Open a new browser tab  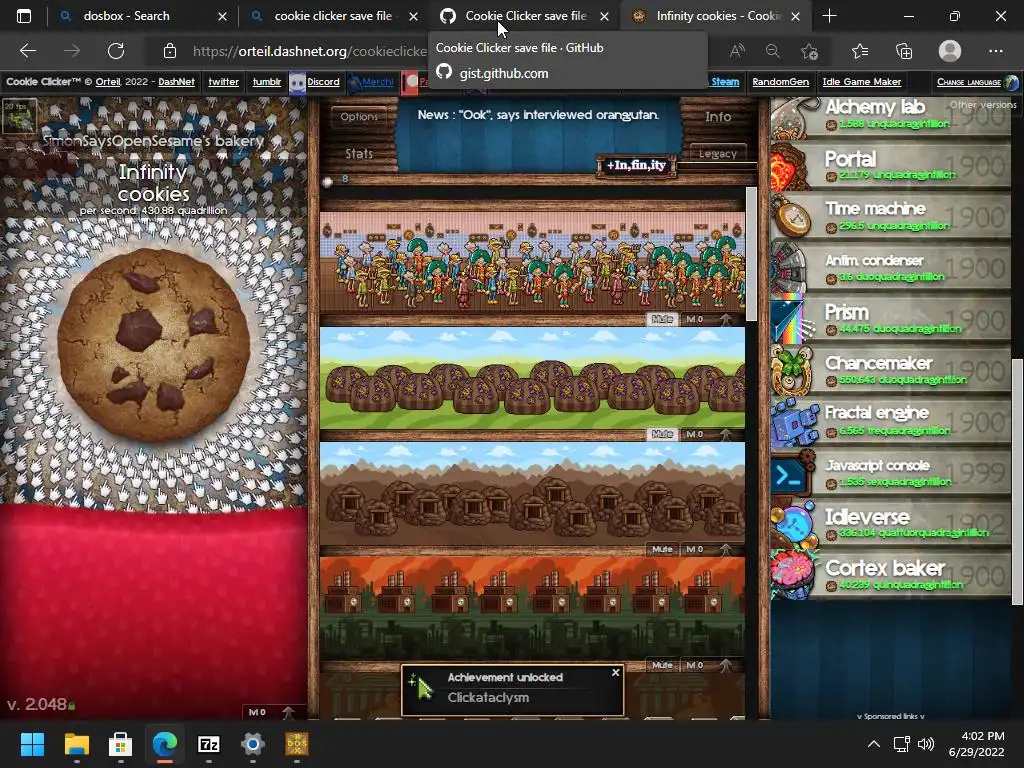[829, 16]
